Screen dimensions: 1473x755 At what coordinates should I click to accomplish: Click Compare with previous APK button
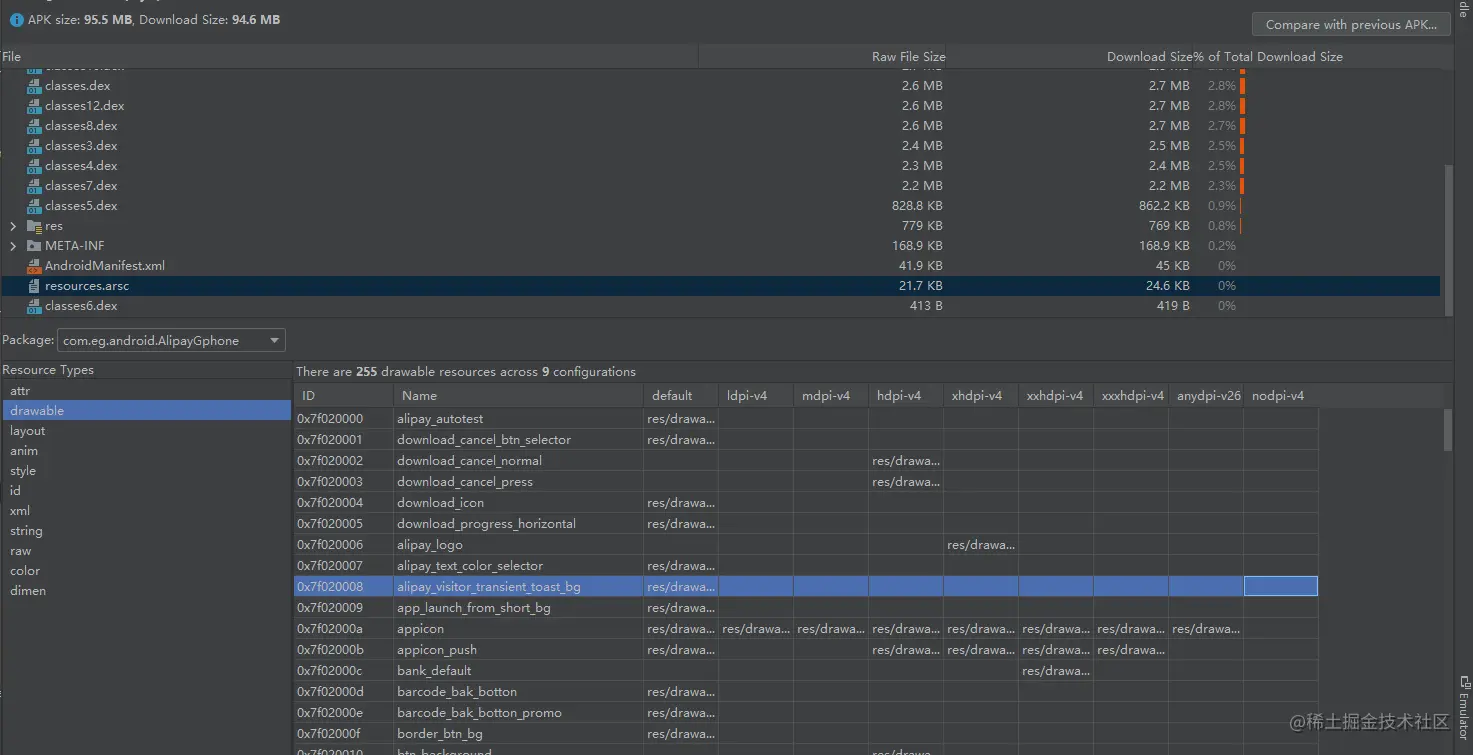pyautogui.click(x=1351, y=25)
